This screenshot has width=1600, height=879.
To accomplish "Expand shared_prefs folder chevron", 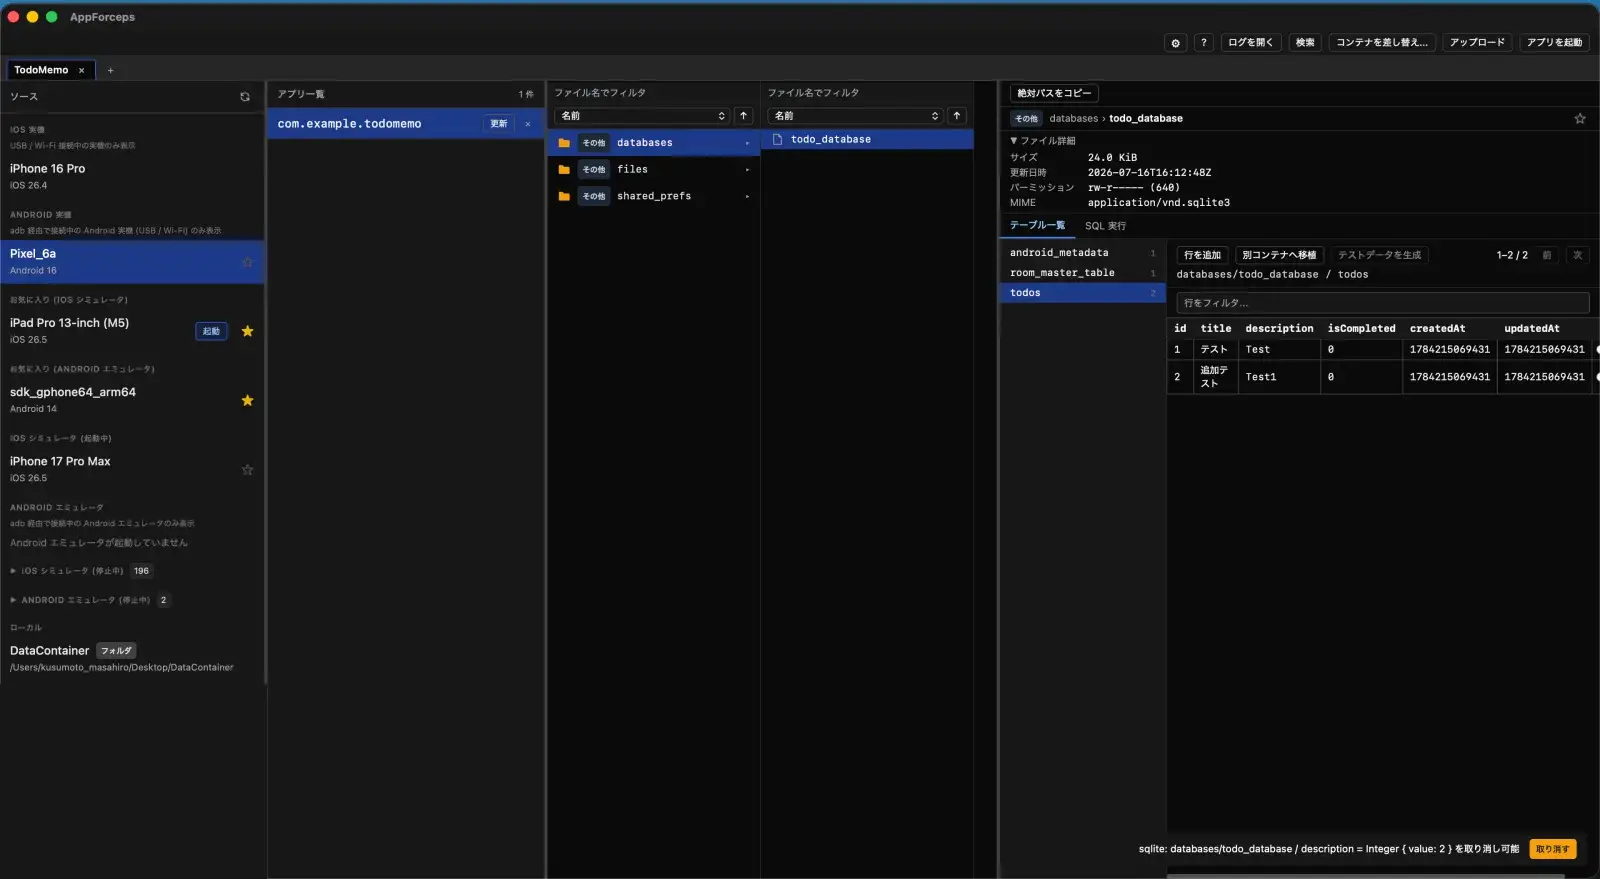I will tap(747, 196).
